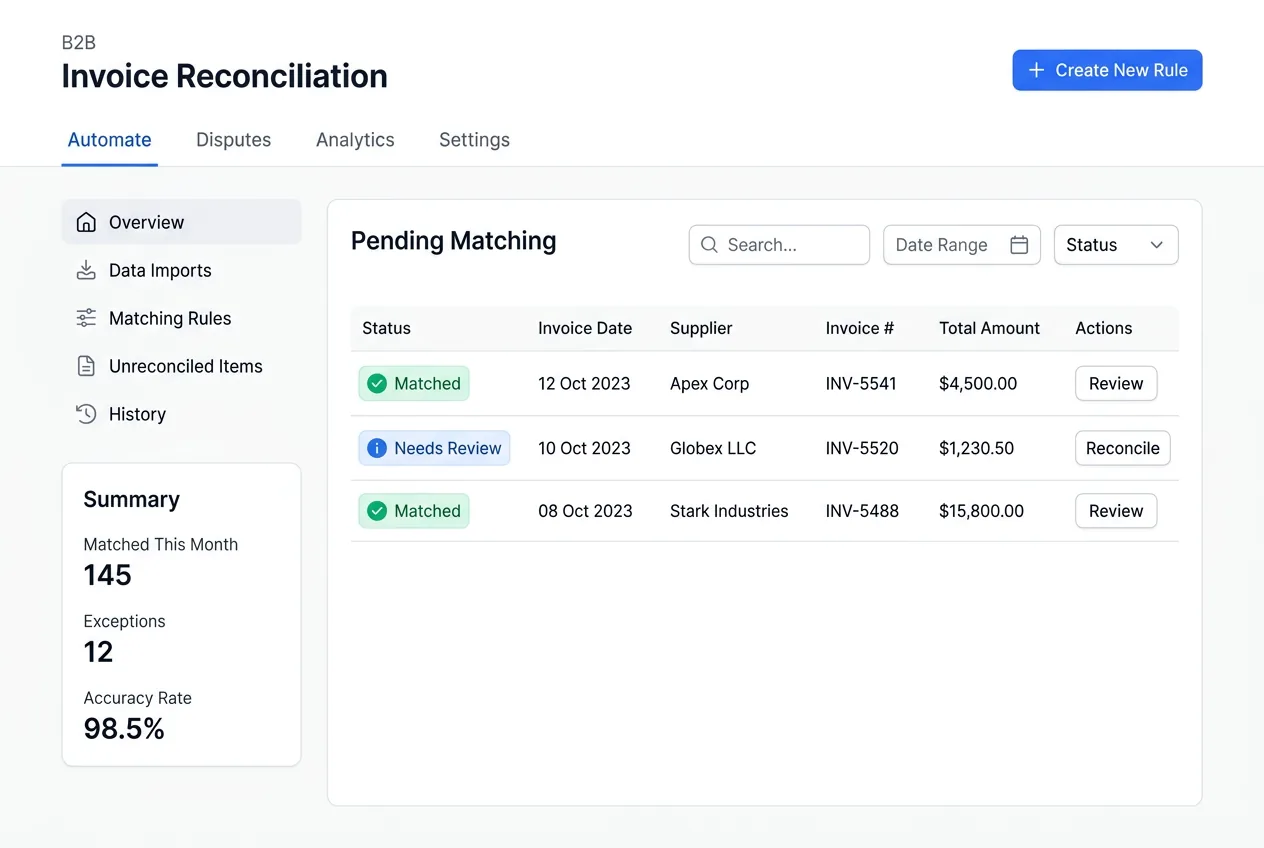Select the Overview icon in the sidebar
Viewport: 1264px width, 848px height.
(88, 222)
